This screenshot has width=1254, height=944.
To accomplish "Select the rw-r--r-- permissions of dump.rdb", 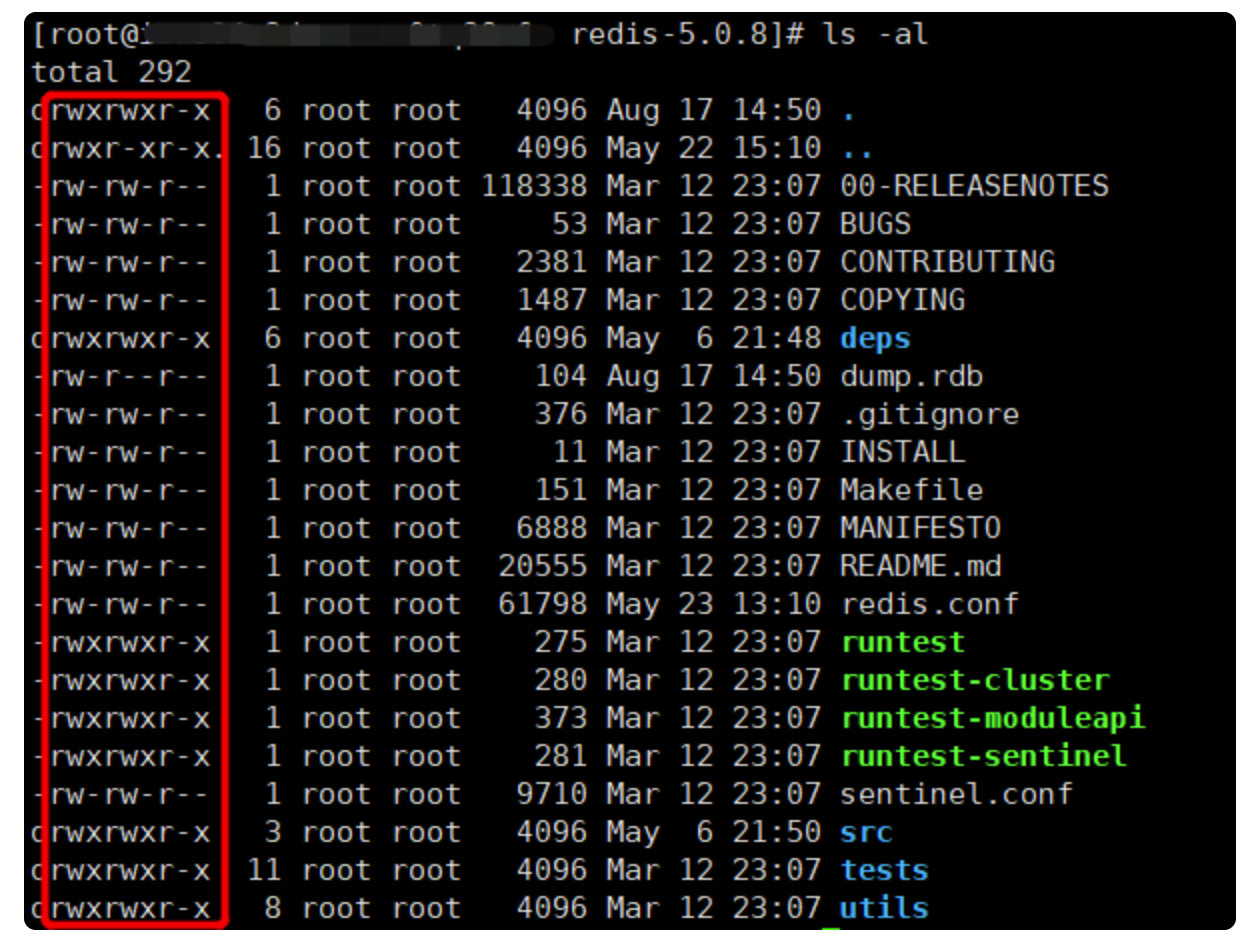I will [x=130, y=376].
